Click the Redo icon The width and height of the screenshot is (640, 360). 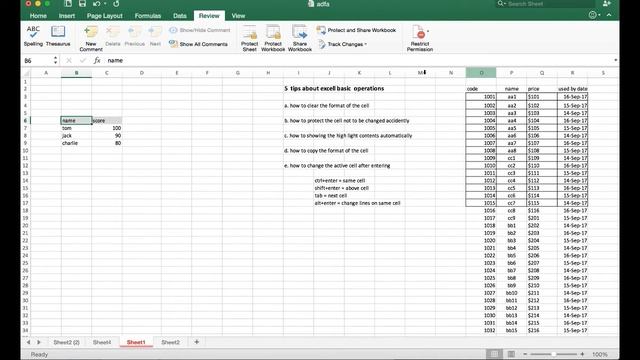[x=116, y=4]
